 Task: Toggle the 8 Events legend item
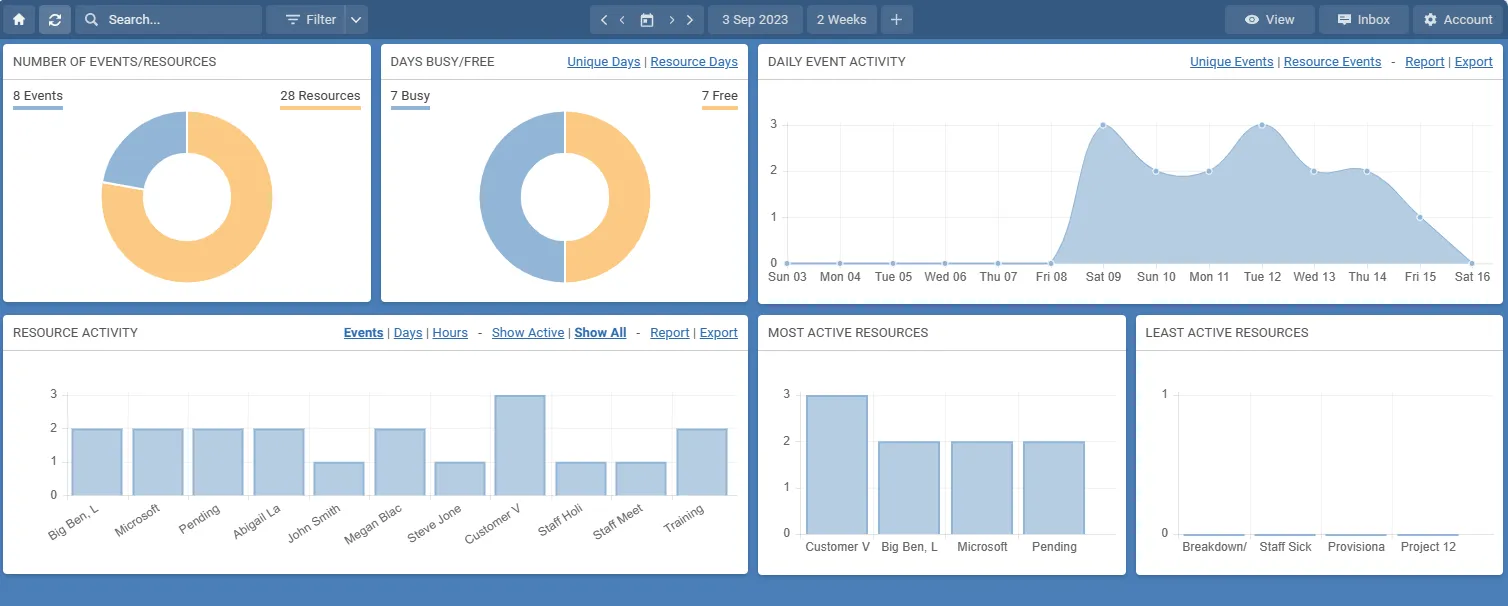[38, 98]
